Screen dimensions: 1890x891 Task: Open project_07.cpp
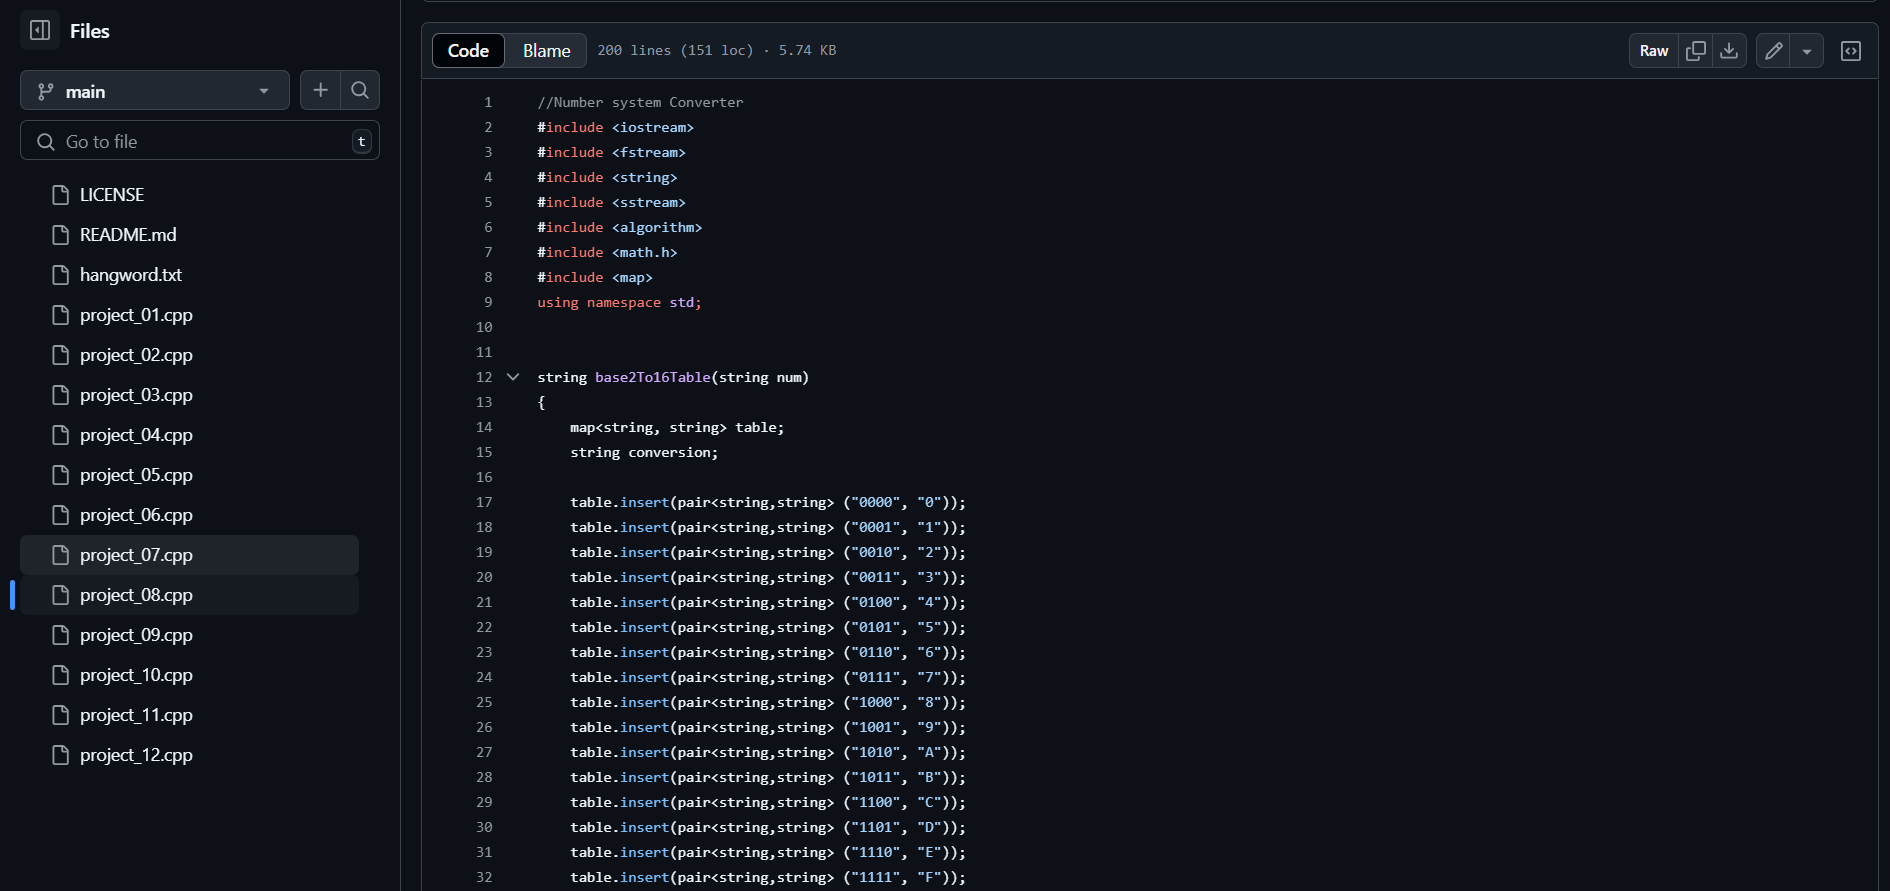189,555
